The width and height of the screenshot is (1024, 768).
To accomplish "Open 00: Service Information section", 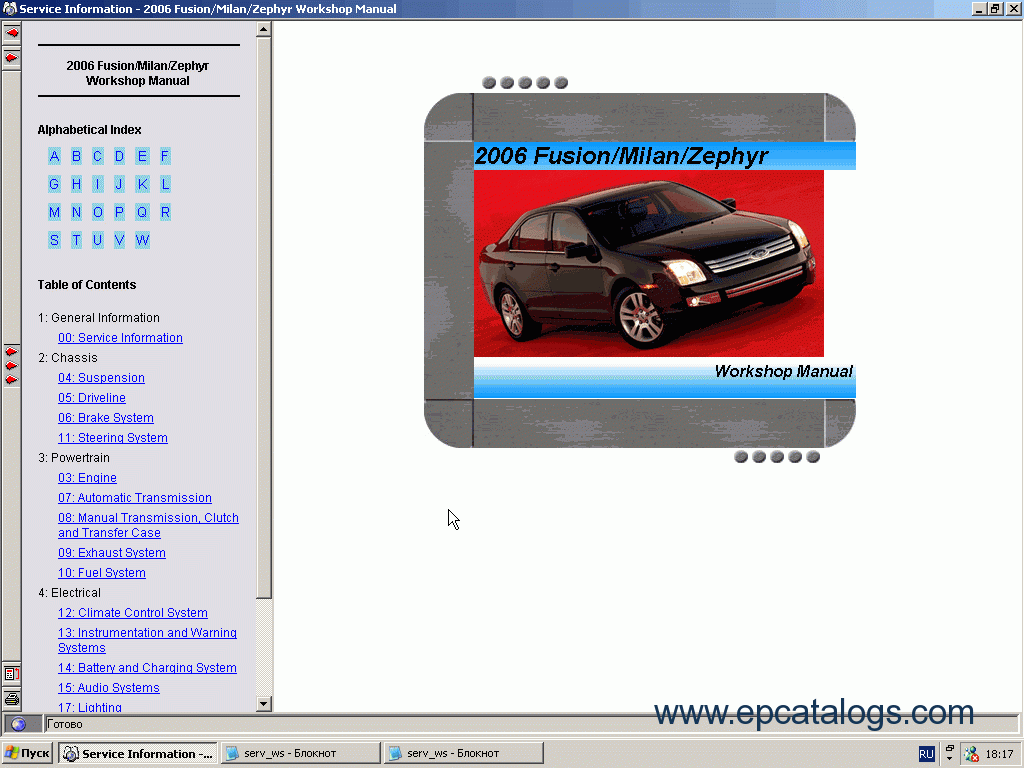I will (x=120, y=338).
